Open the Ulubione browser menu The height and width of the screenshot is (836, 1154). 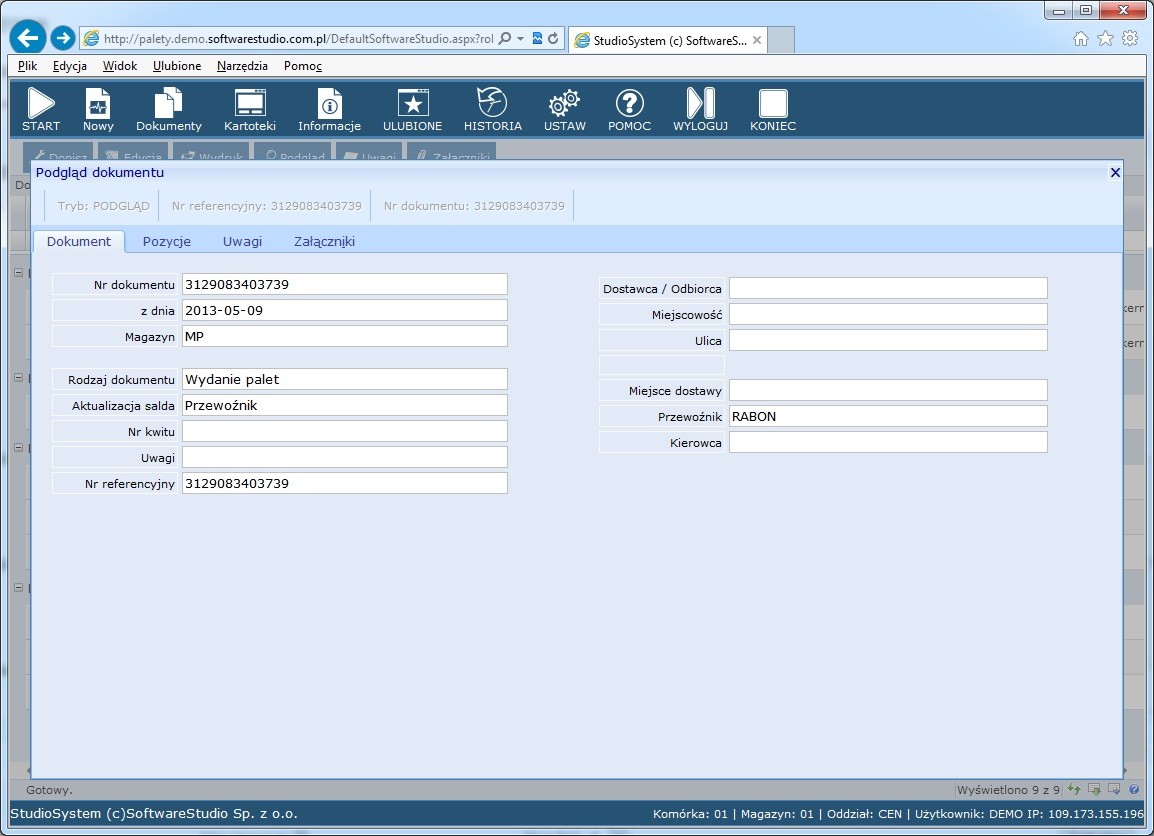177,66
